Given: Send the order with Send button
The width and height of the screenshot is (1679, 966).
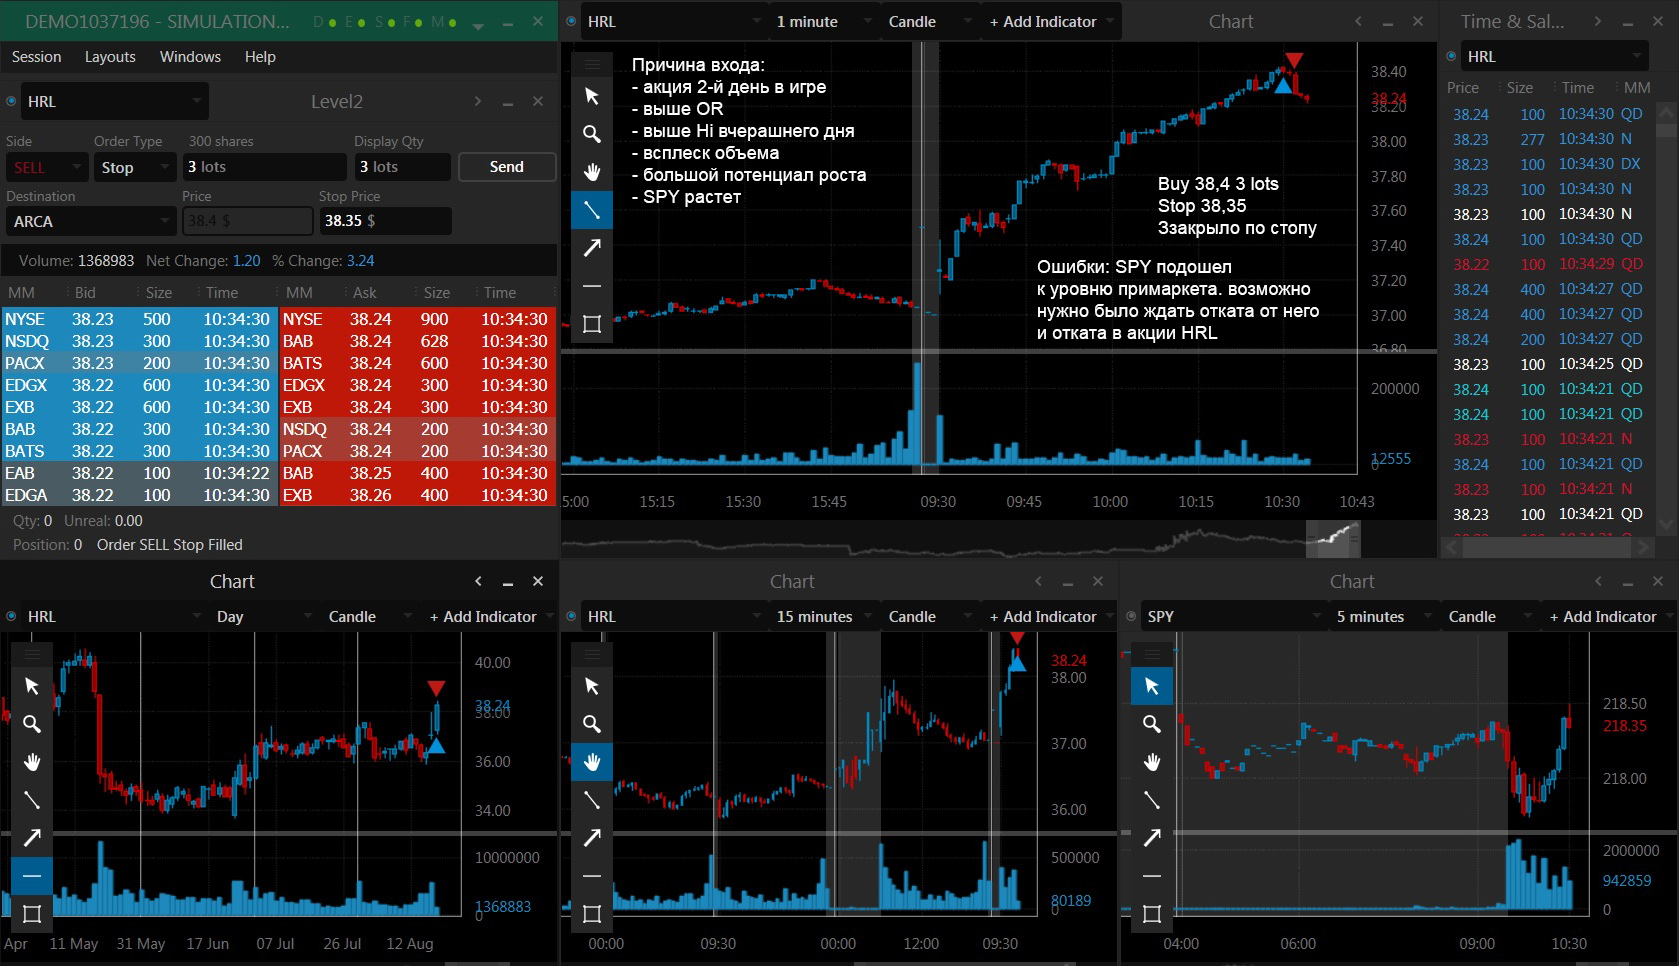Looking at the screenshot, I should point(507,167).
